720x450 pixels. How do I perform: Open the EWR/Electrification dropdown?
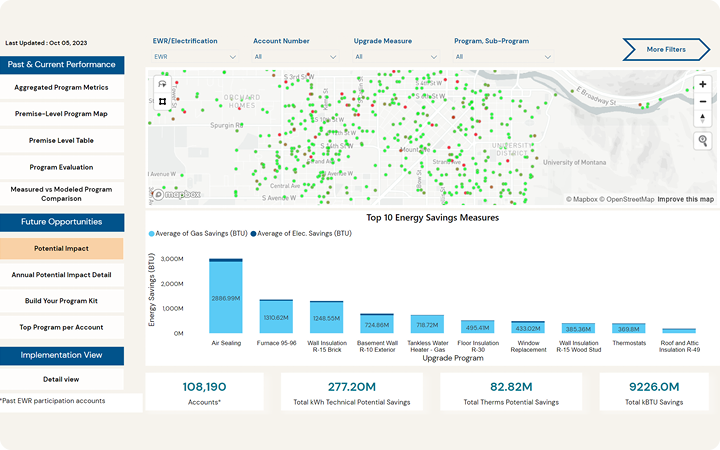[195, 57]
